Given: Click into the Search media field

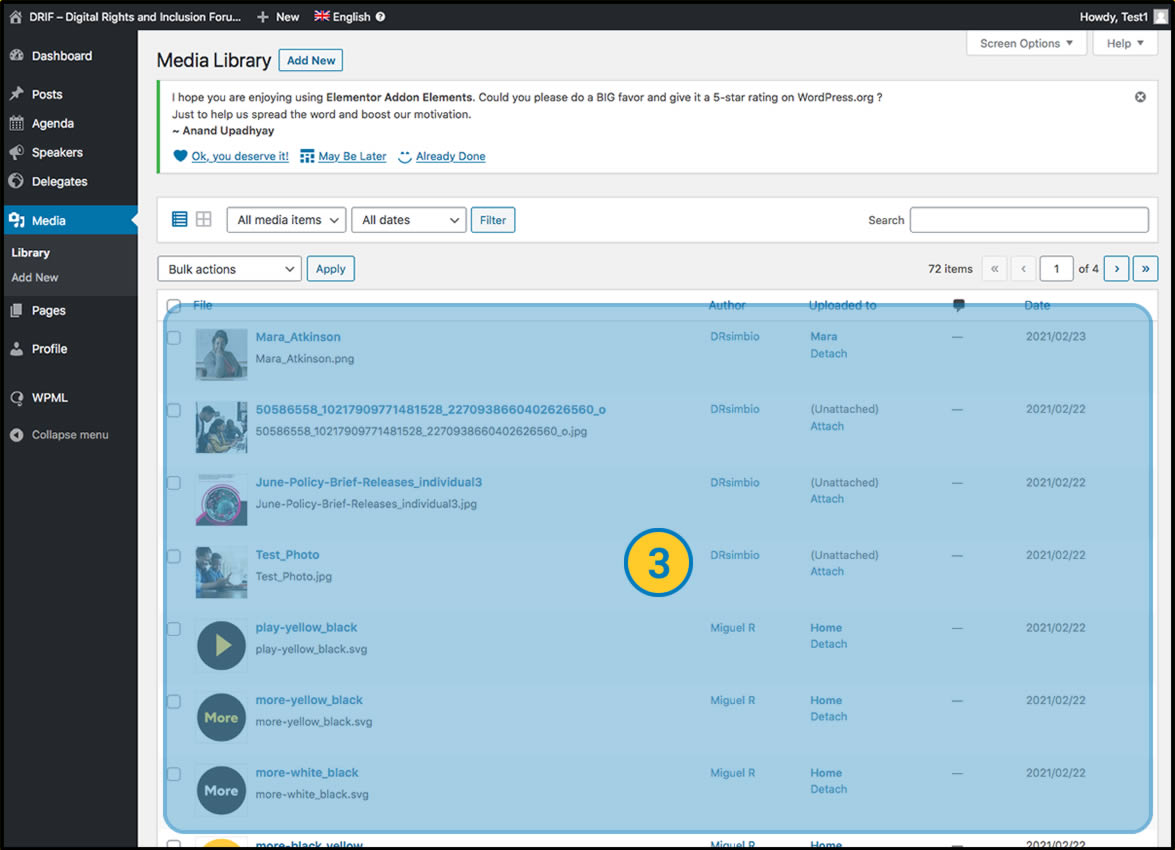Looking at the screenshot, I should tap(1028, 220).
